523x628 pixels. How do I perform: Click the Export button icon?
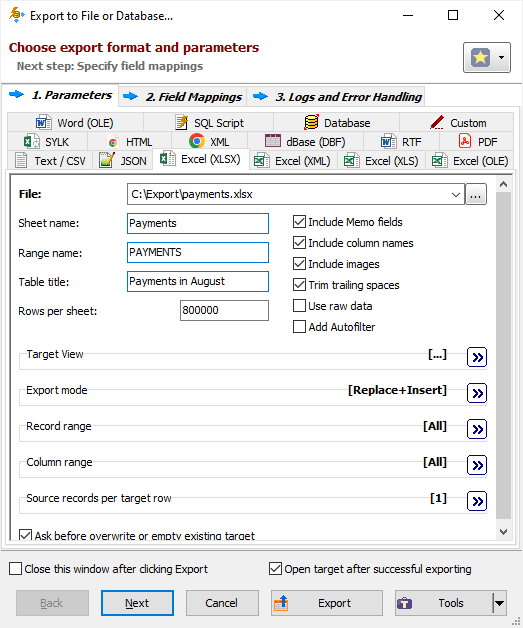(x=281, y=603)
